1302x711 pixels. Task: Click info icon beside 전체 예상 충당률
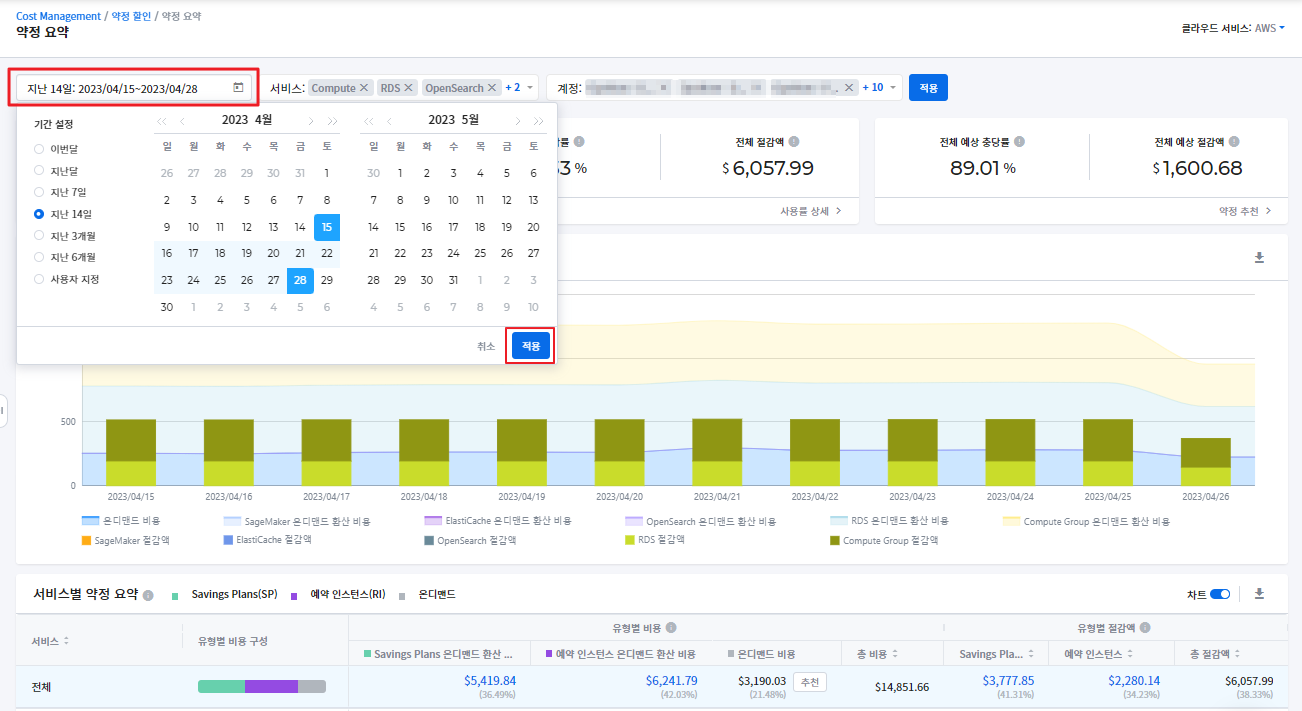pos(1019,142)
